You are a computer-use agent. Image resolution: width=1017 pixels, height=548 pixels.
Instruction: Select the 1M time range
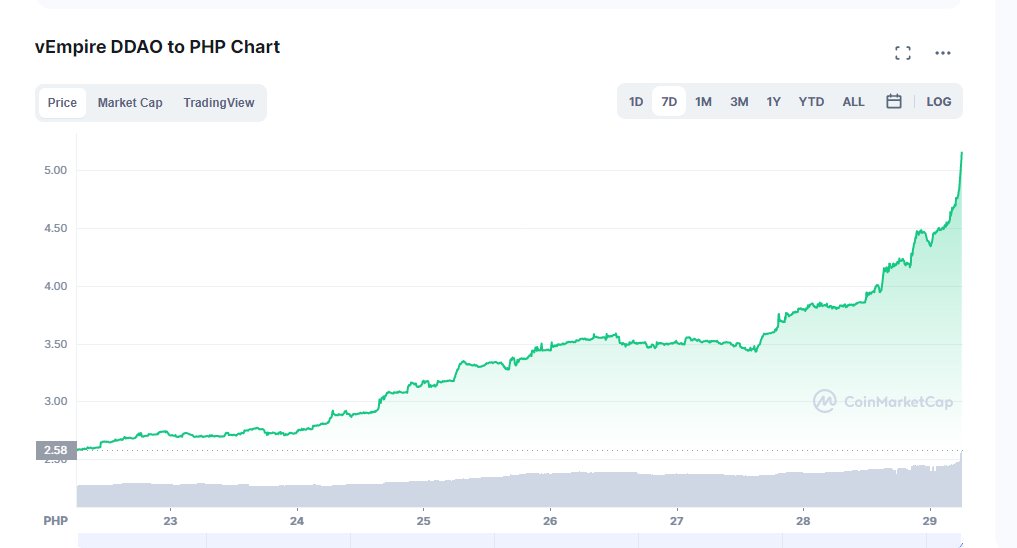click(703, 102)
